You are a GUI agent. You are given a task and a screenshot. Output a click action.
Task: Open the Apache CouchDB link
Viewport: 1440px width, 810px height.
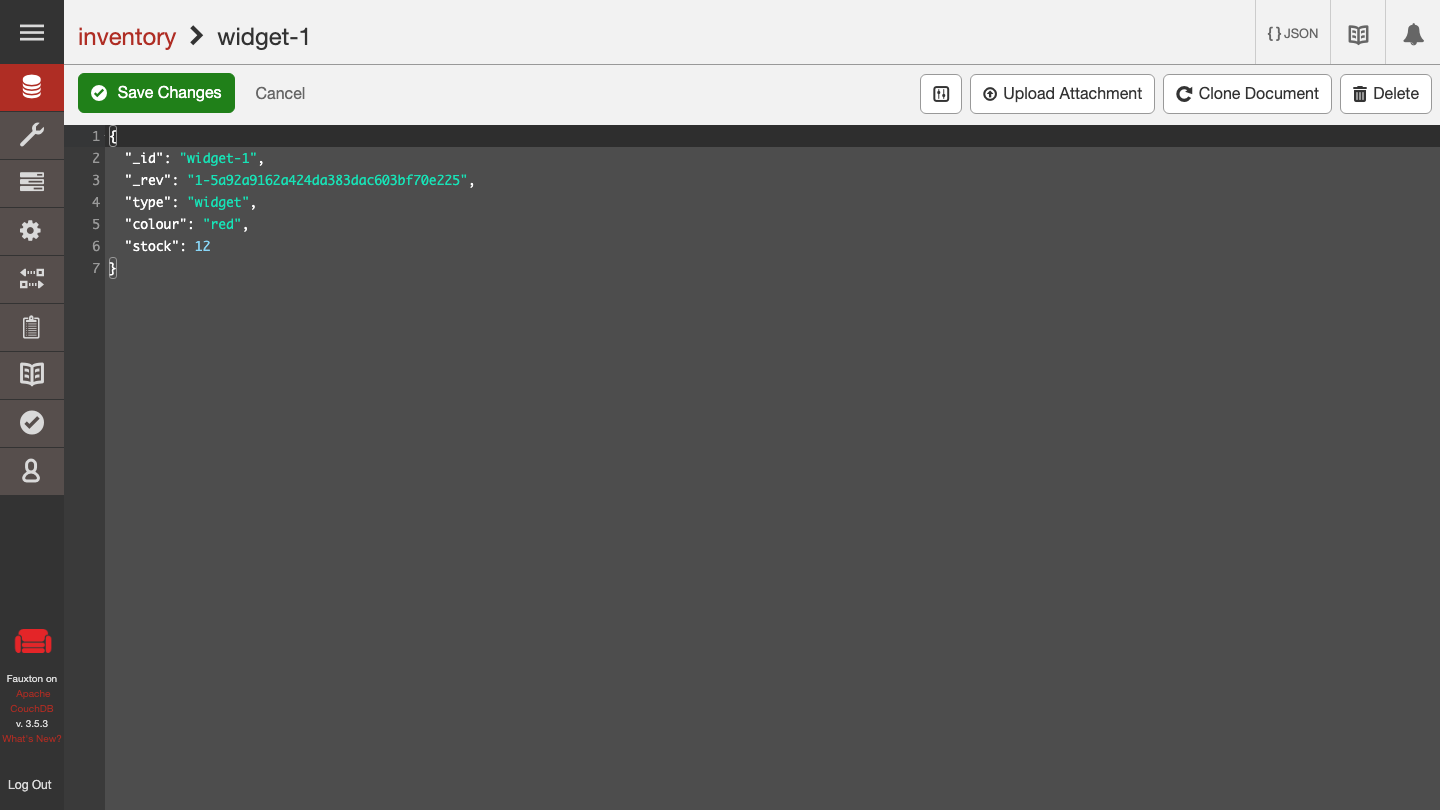32,701
